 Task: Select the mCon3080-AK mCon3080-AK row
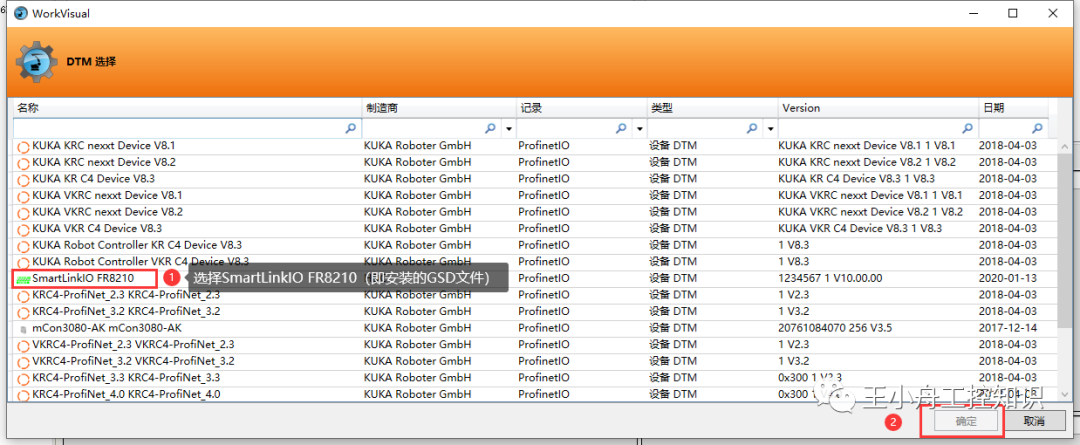[x=535, y=329]
